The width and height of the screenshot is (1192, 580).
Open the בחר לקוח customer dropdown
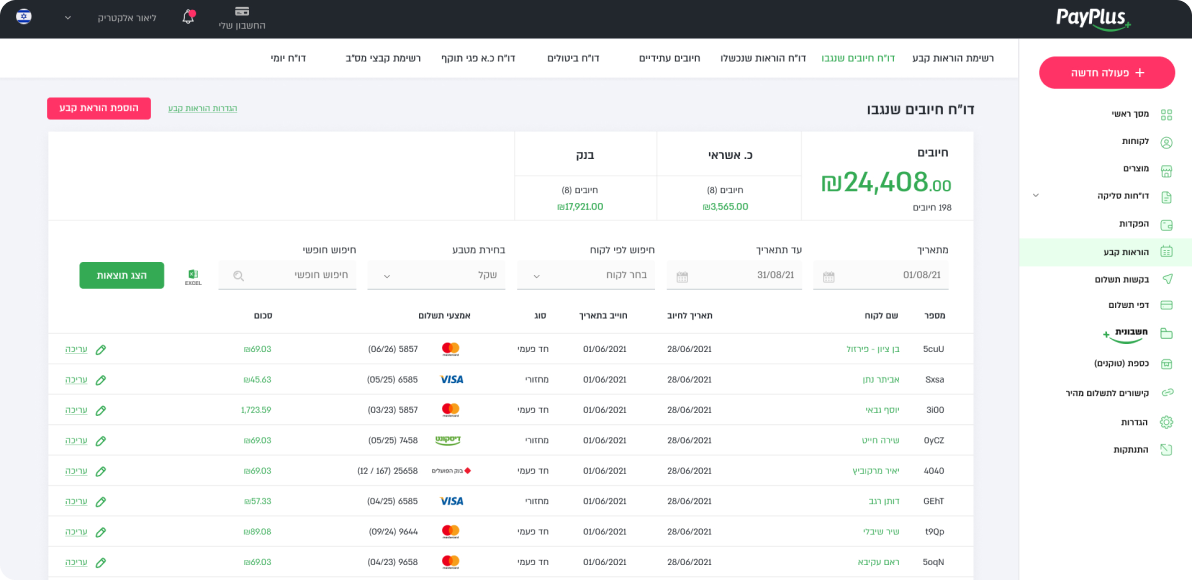(x=586, y=275)
